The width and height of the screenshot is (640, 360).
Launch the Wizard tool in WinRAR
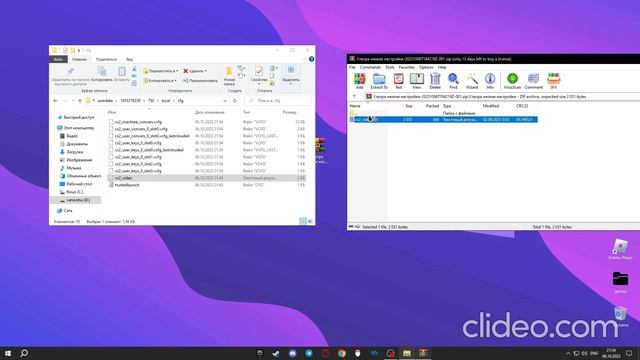click(472, 81)
